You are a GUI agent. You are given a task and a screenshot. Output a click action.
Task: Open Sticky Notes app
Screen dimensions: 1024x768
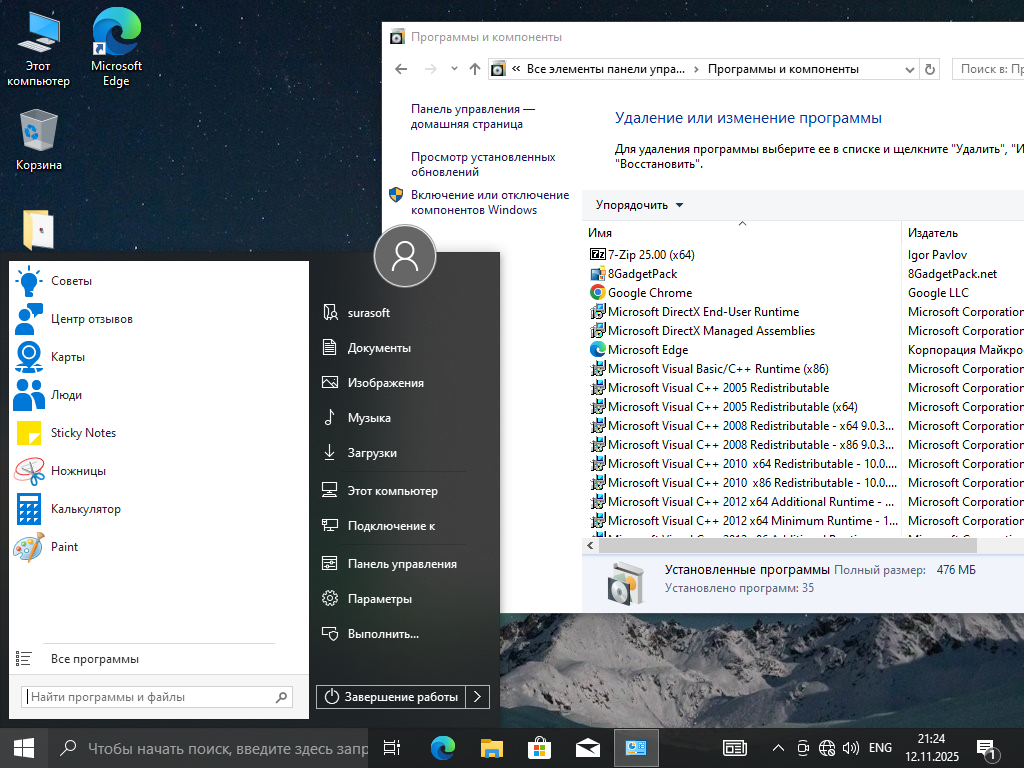(83, 433)
